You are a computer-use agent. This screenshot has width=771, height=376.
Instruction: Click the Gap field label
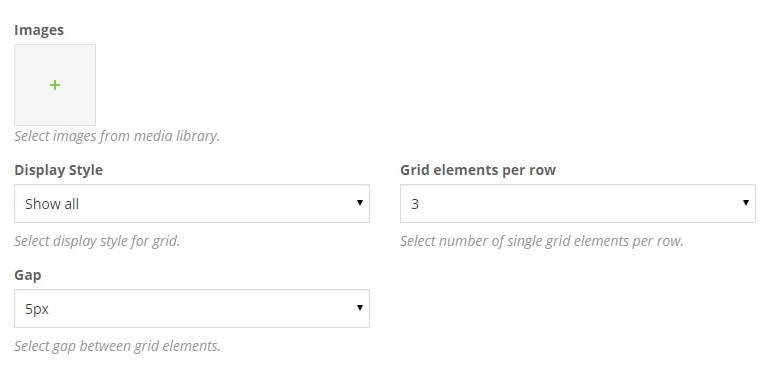point(28,275)
